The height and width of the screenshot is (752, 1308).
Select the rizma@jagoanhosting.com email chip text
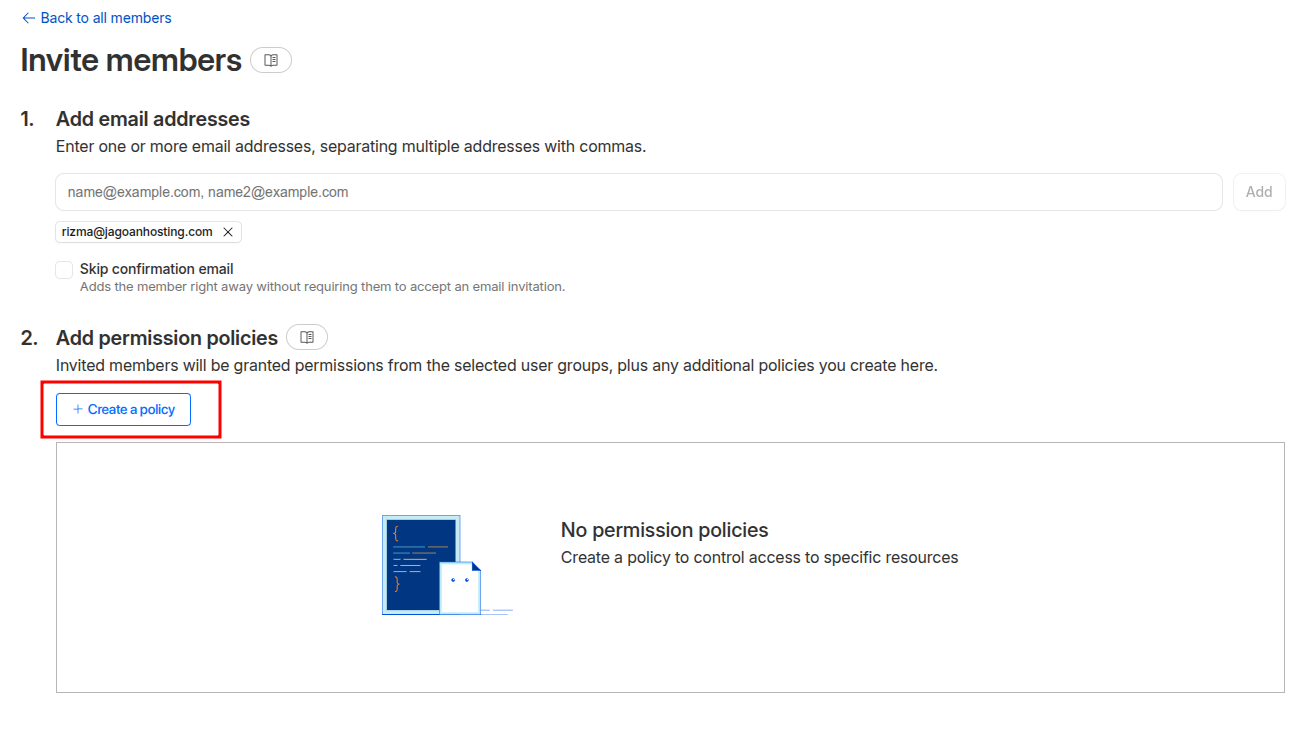tap(137, 232)
